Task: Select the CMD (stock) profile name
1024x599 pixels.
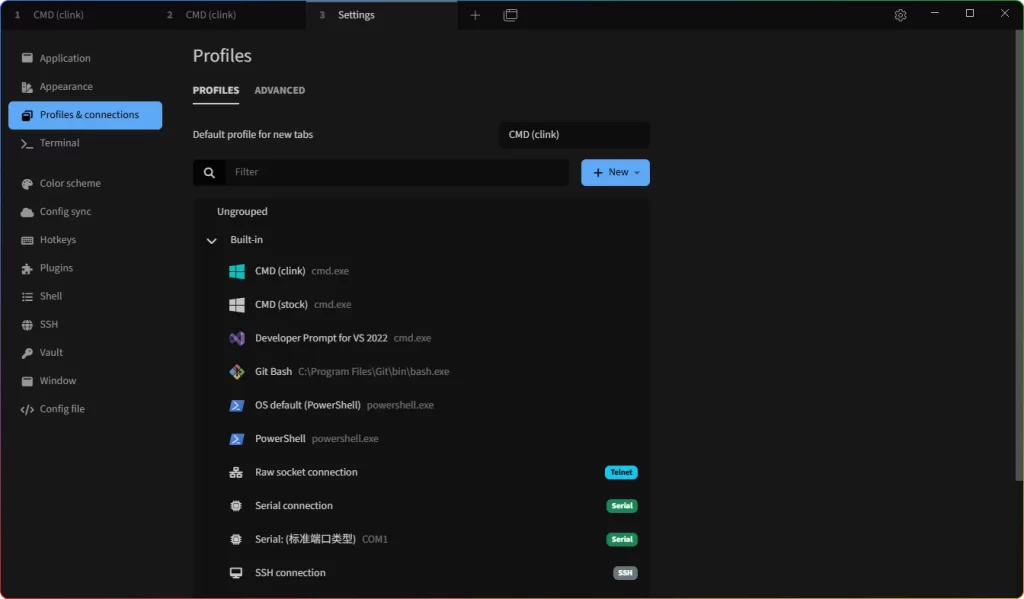Action: [x=281, y=304]
